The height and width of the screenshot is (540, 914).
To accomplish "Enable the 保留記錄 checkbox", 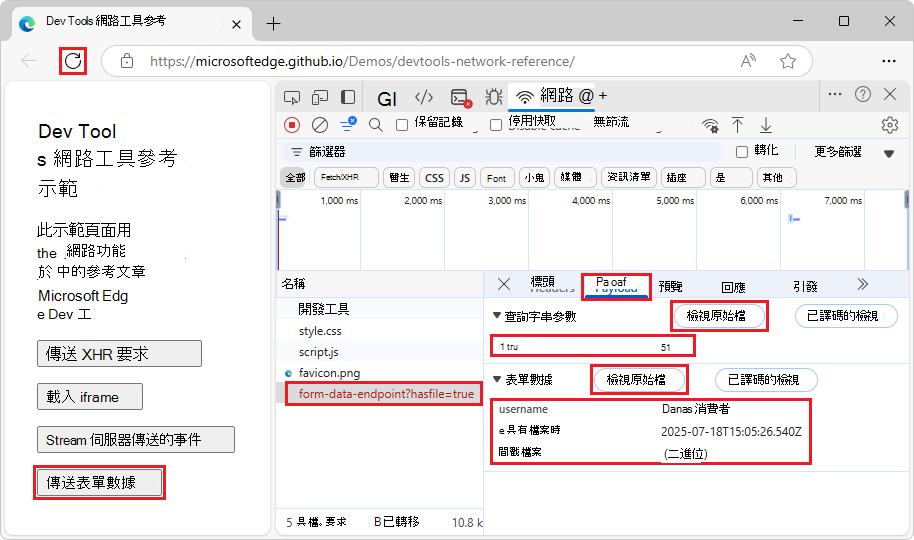I will click(x=402, y=125).
